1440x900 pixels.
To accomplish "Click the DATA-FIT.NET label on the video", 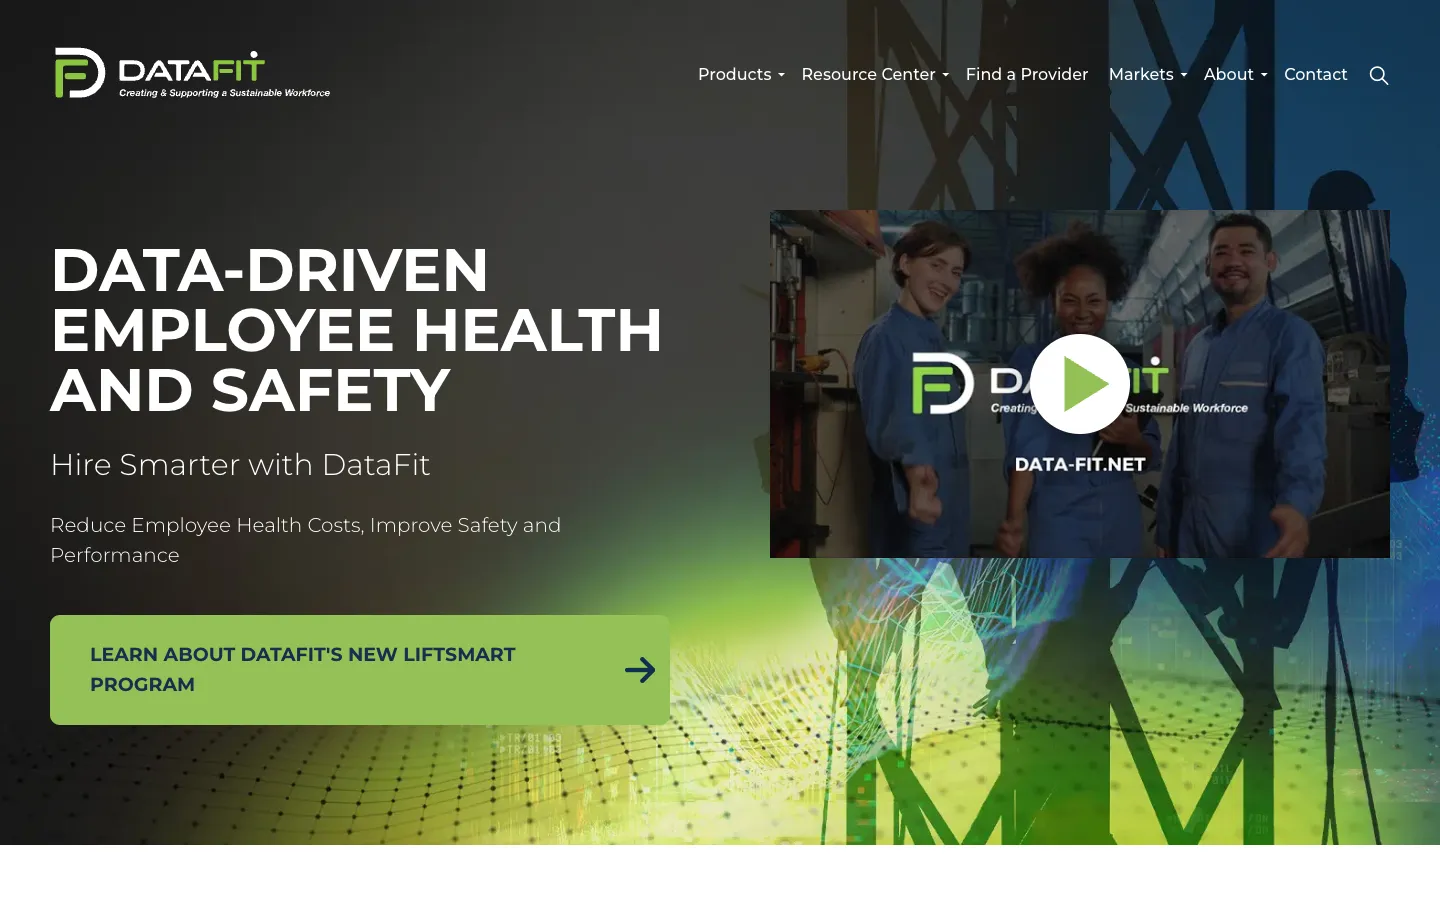I will click(1080, 464).
